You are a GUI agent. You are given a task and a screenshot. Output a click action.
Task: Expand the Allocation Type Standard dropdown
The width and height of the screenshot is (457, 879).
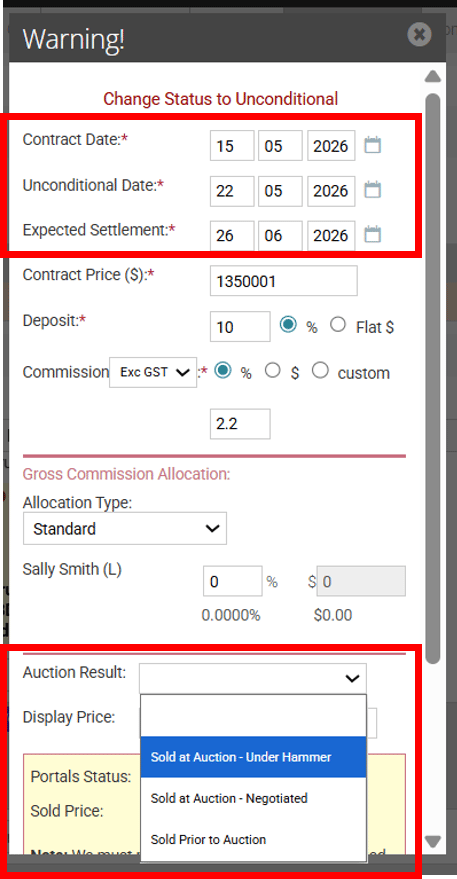tap(125, 528)
